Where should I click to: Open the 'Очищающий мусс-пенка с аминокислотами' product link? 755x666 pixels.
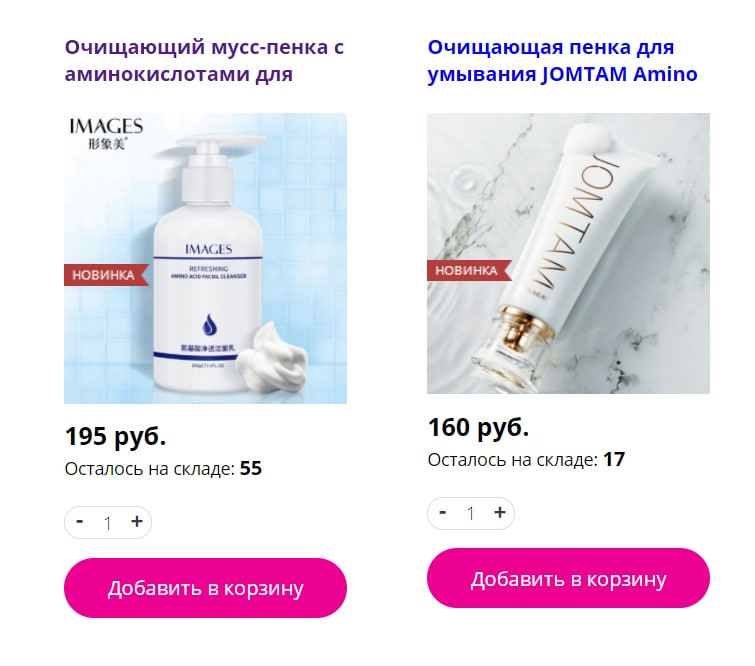click(x=205, y=61)
